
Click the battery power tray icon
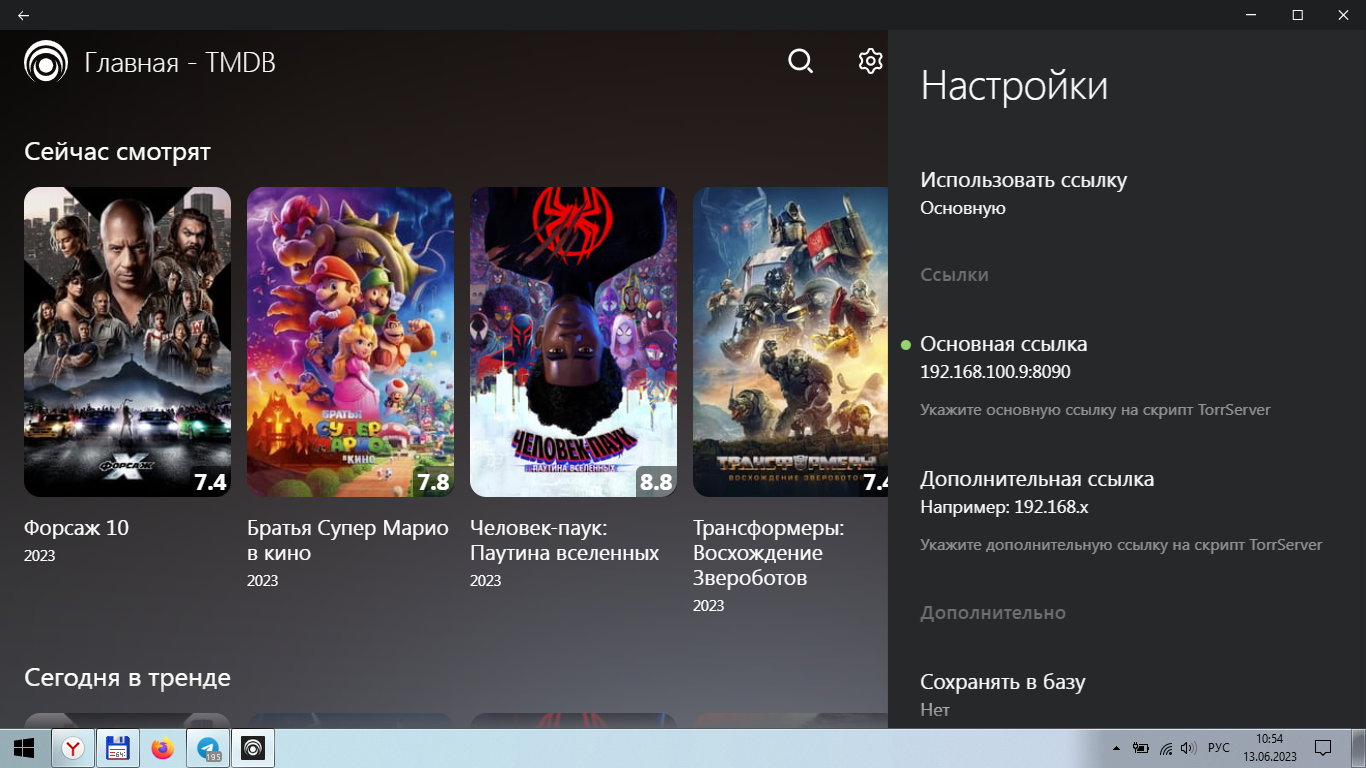(1140, 748)
